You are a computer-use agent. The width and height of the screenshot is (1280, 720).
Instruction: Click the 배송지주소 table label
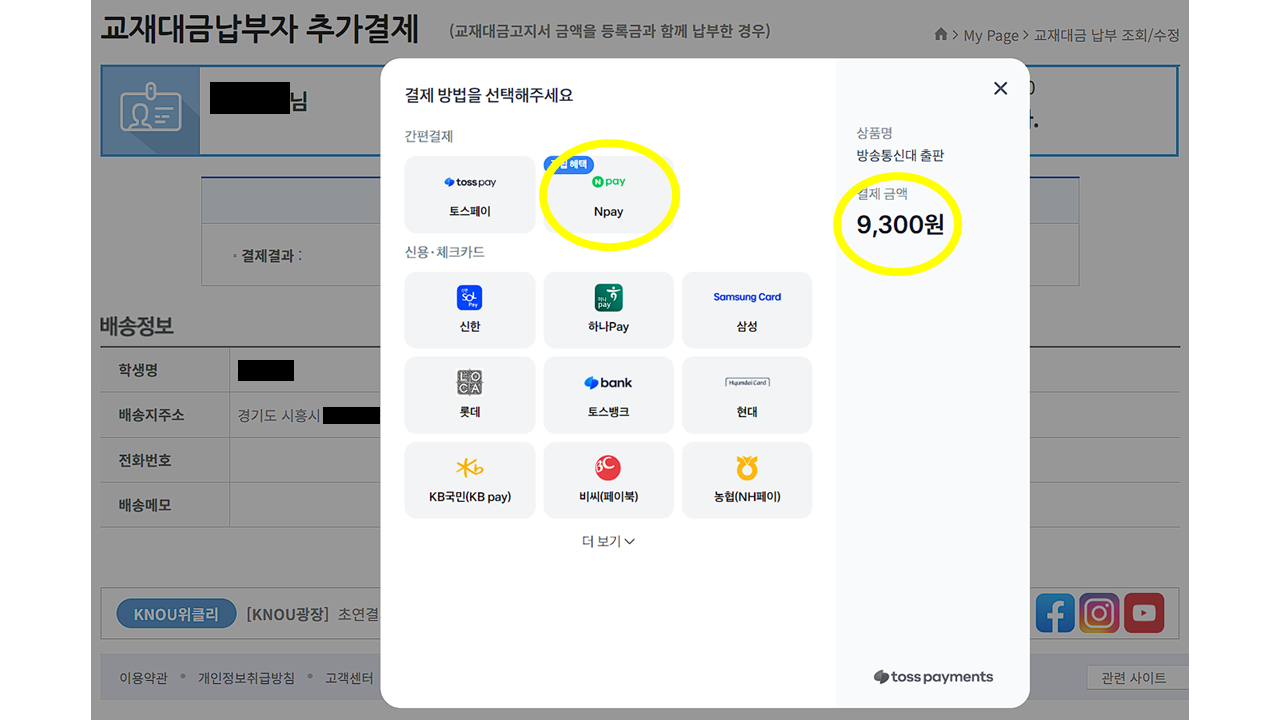coord(151,415)
